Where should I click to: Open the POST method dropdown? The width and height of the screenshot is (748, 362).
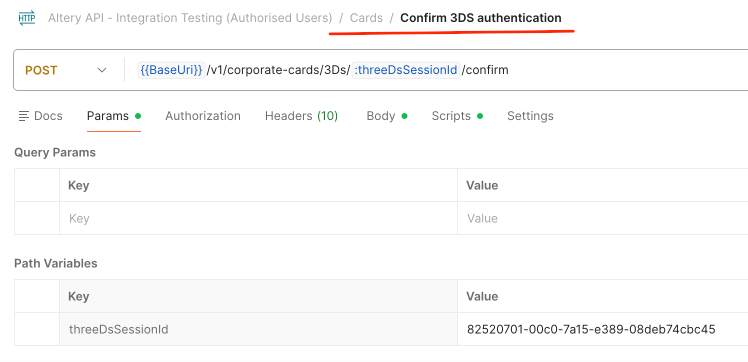coord(66,71)
